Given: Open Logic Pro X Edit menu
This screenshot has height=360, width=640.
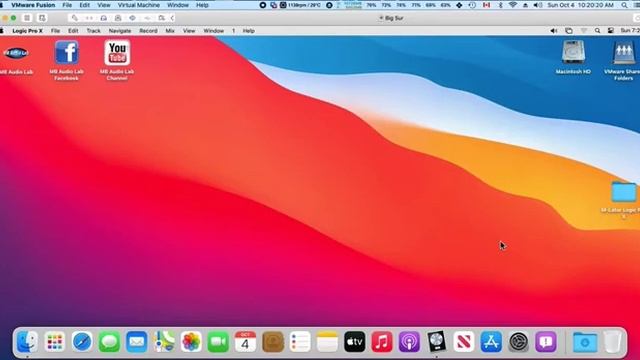Looking at the screenshot, I should pyautogui.click(x=73, y=31).
